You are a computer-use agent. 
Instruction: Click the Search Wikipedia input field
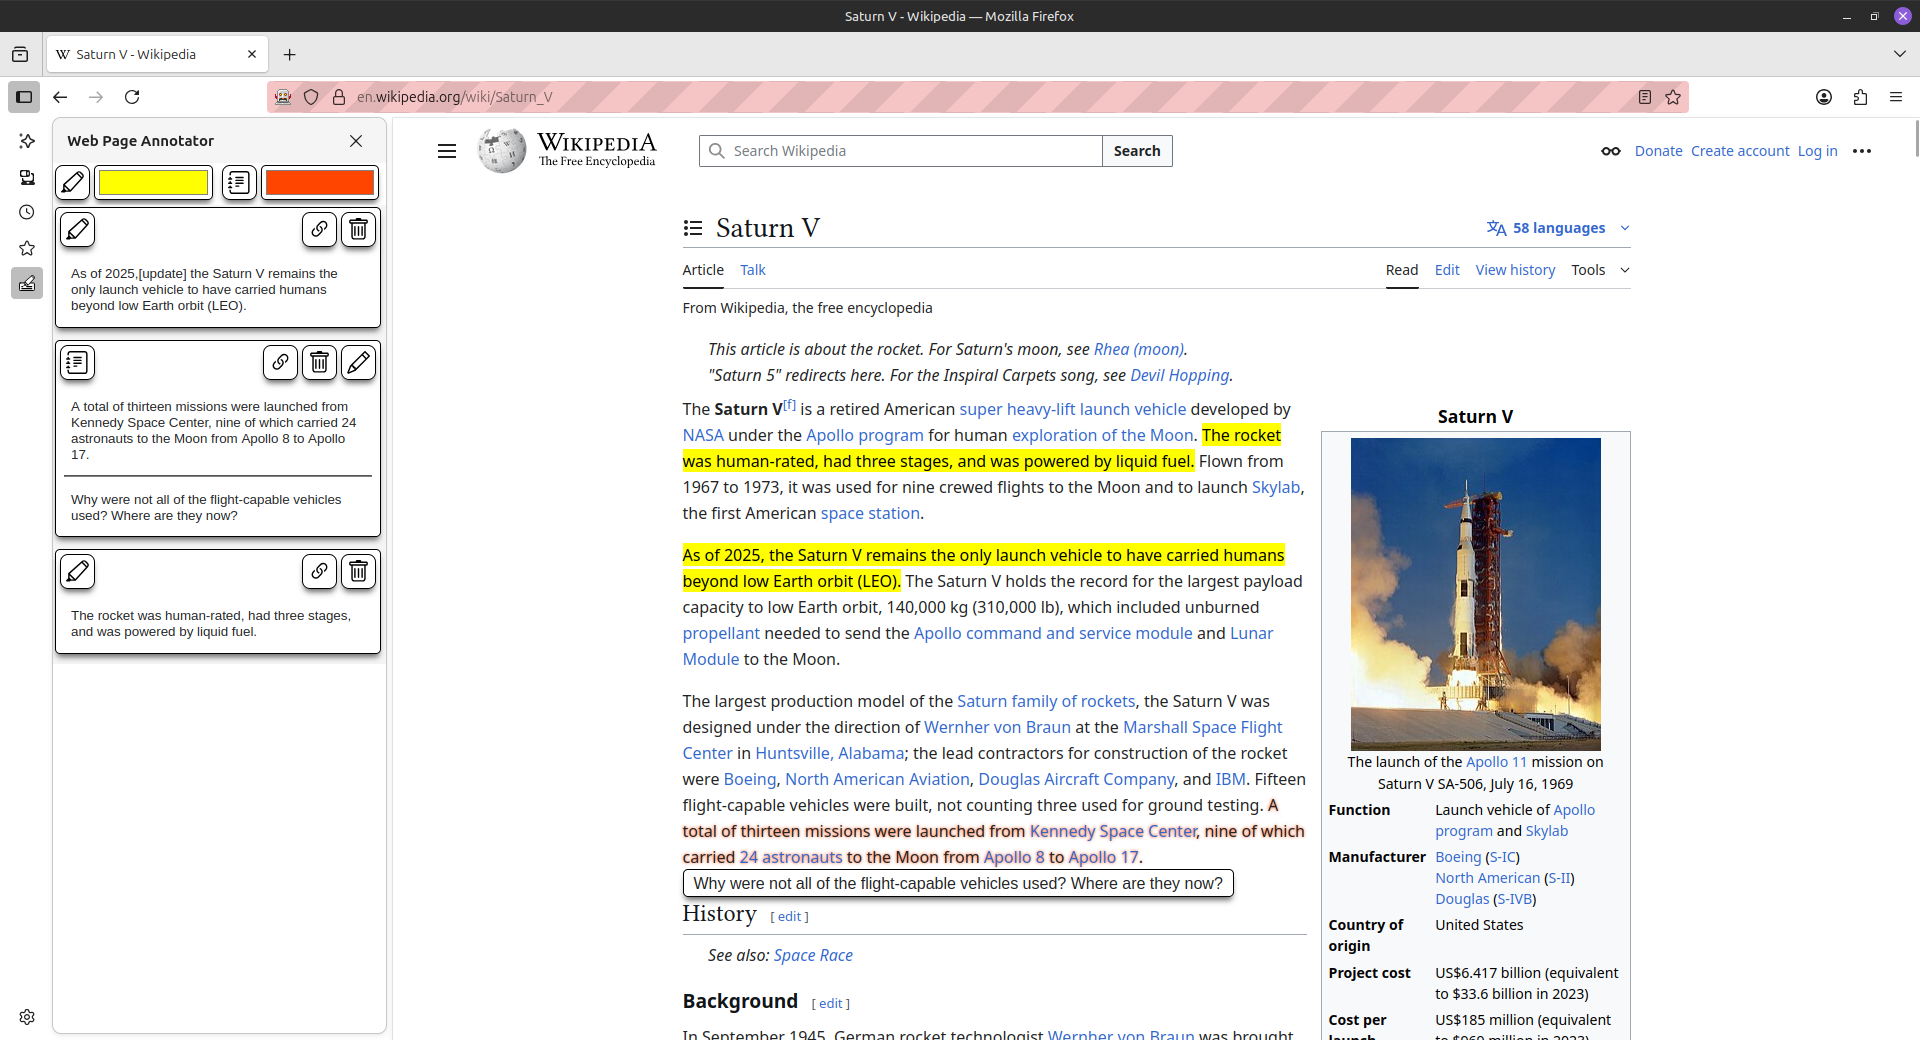point(910,151)
